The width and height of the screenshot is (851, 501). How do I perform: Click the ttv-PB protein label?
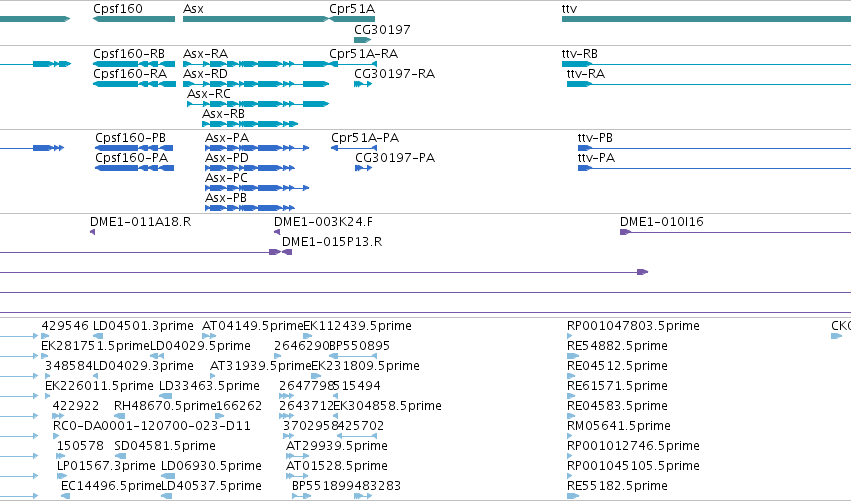tap(595, 138)
